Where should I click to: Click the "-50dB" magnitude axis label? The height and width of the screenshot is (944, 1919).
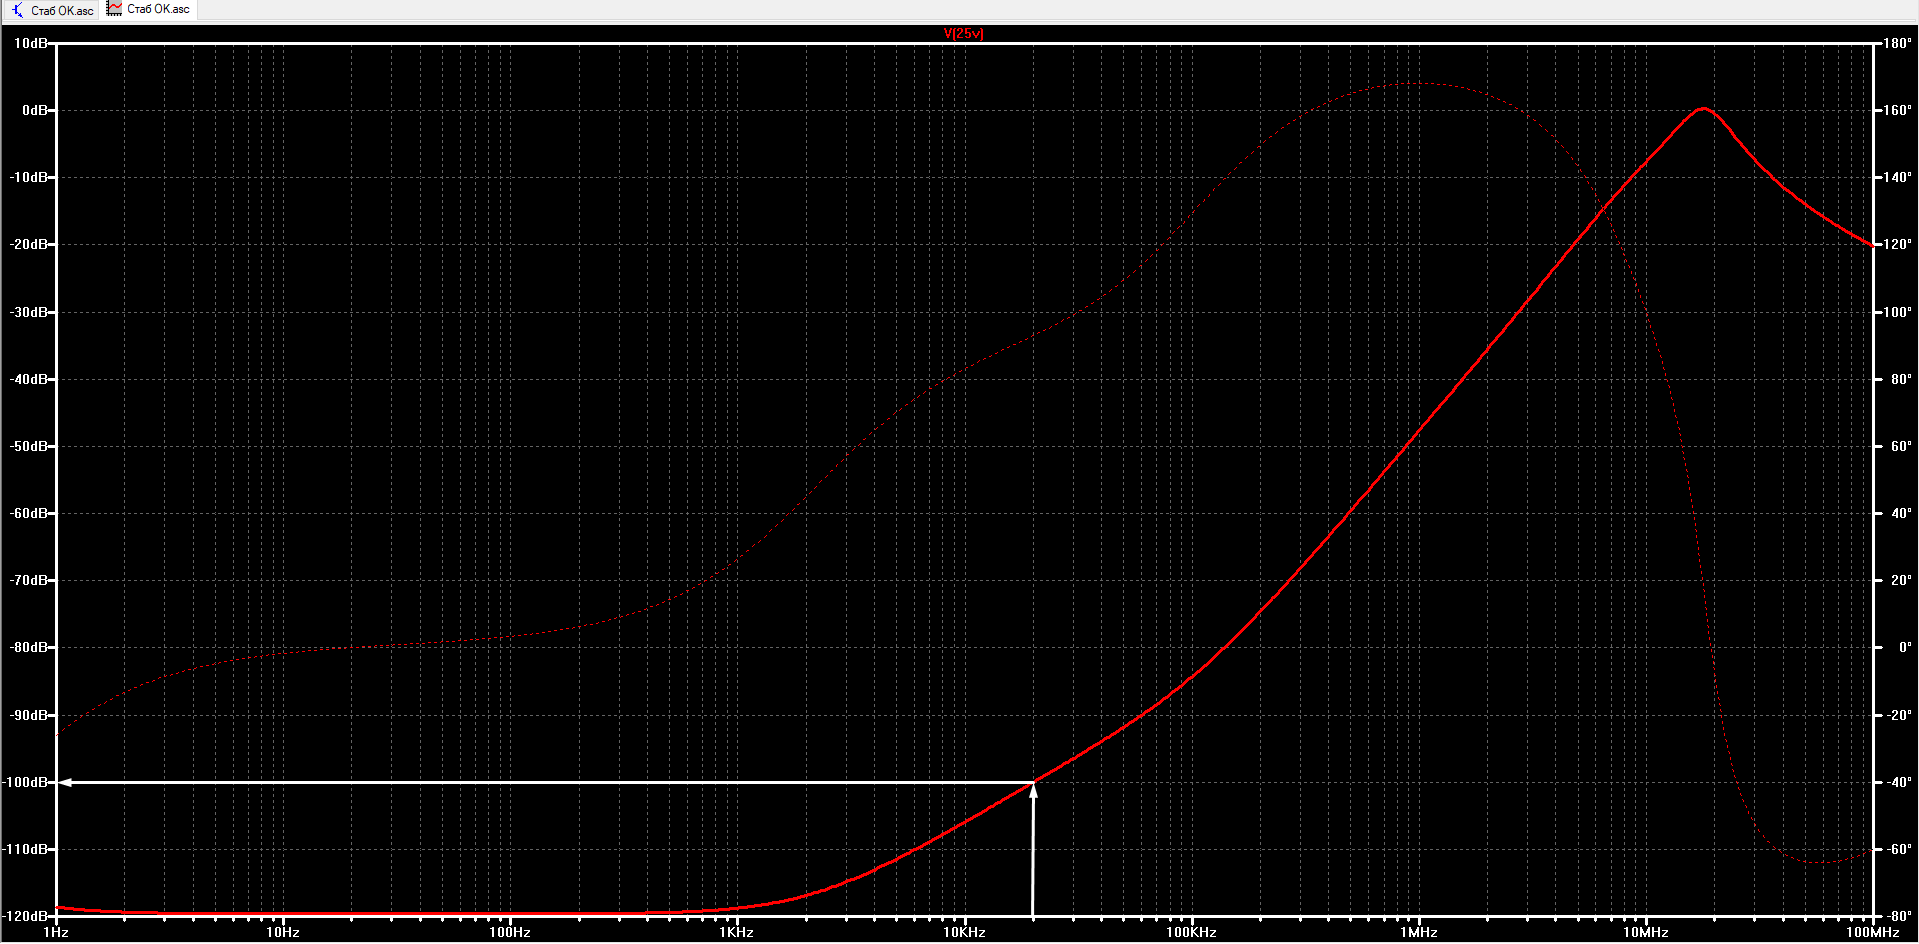(28, 446)
